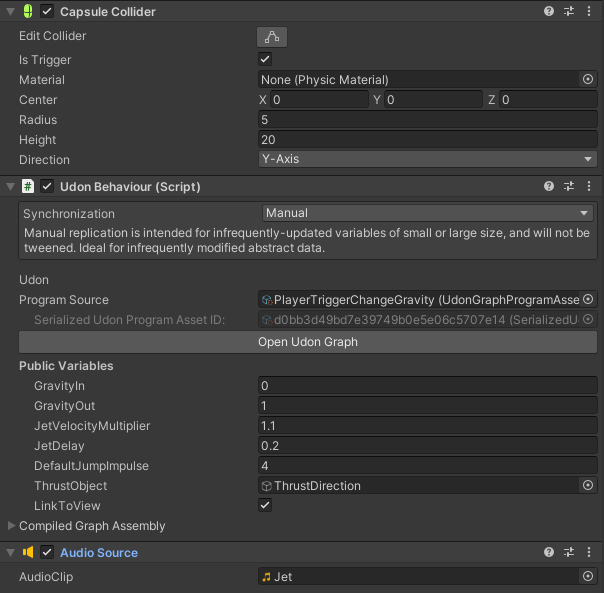Click the Audio Source header title
604x593 pixels.
[x=99, y=552]
